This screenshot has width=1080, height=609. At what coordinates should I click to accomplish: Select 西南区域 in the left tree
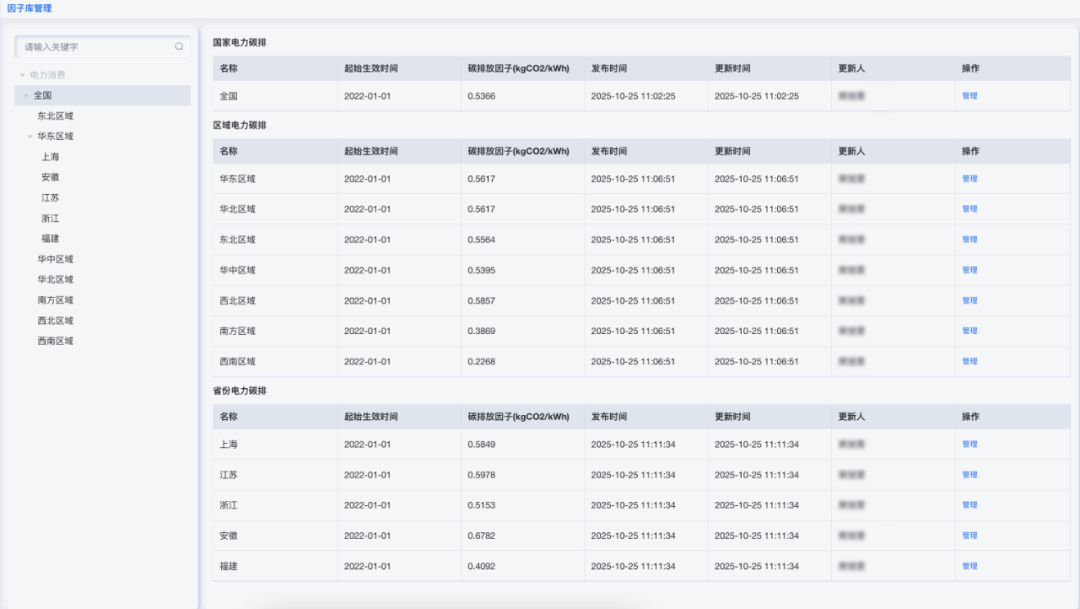coord(55,341)
